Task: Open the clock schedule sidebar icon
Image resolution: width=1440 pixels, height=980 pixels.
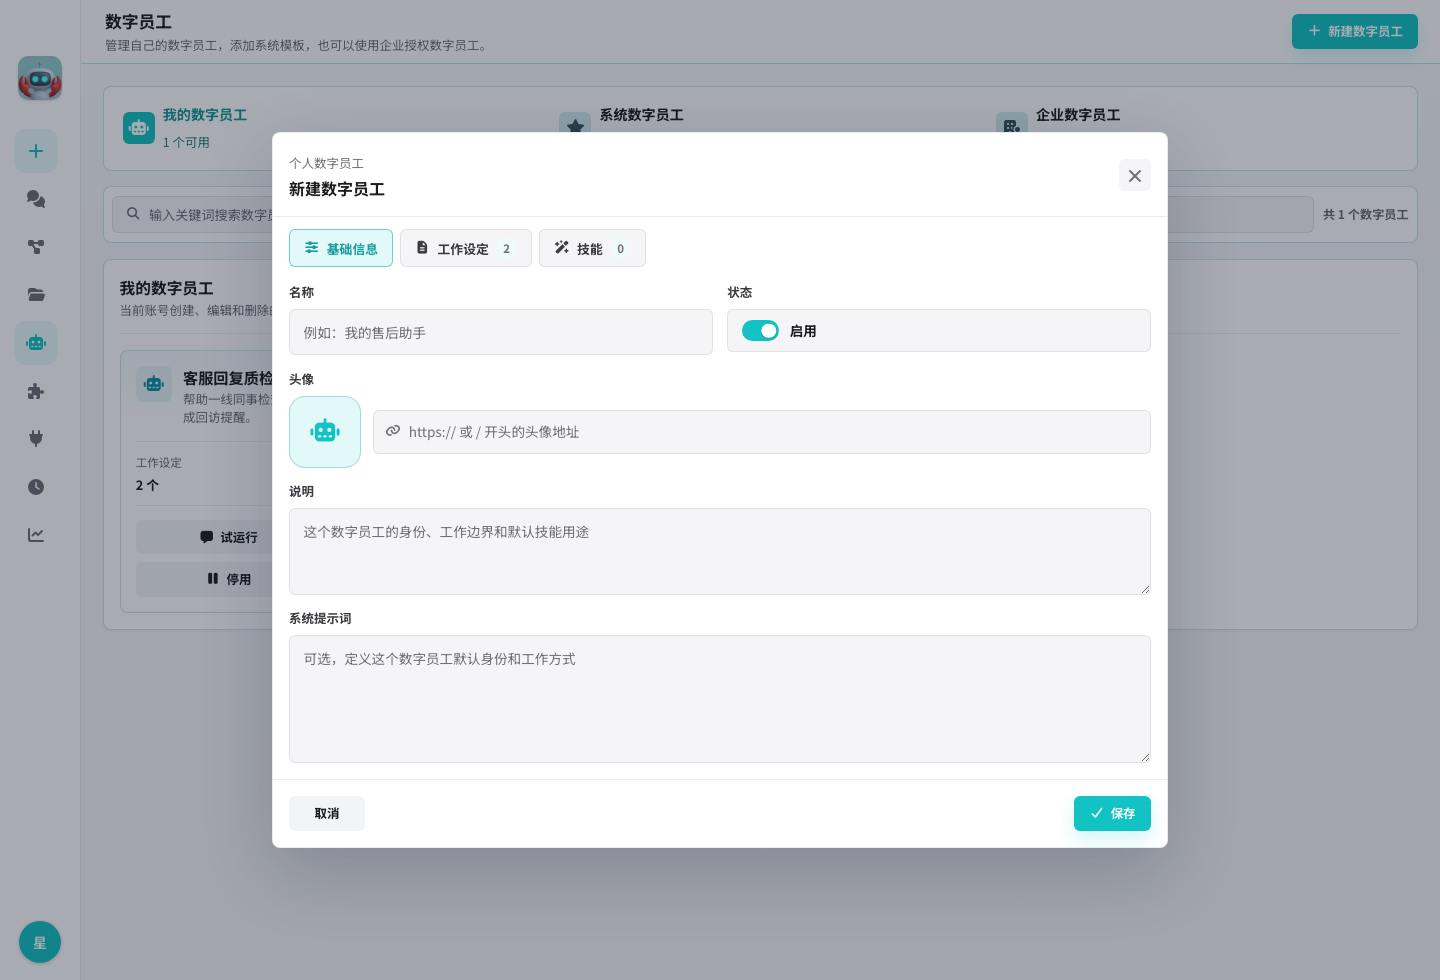Action: 36,487
